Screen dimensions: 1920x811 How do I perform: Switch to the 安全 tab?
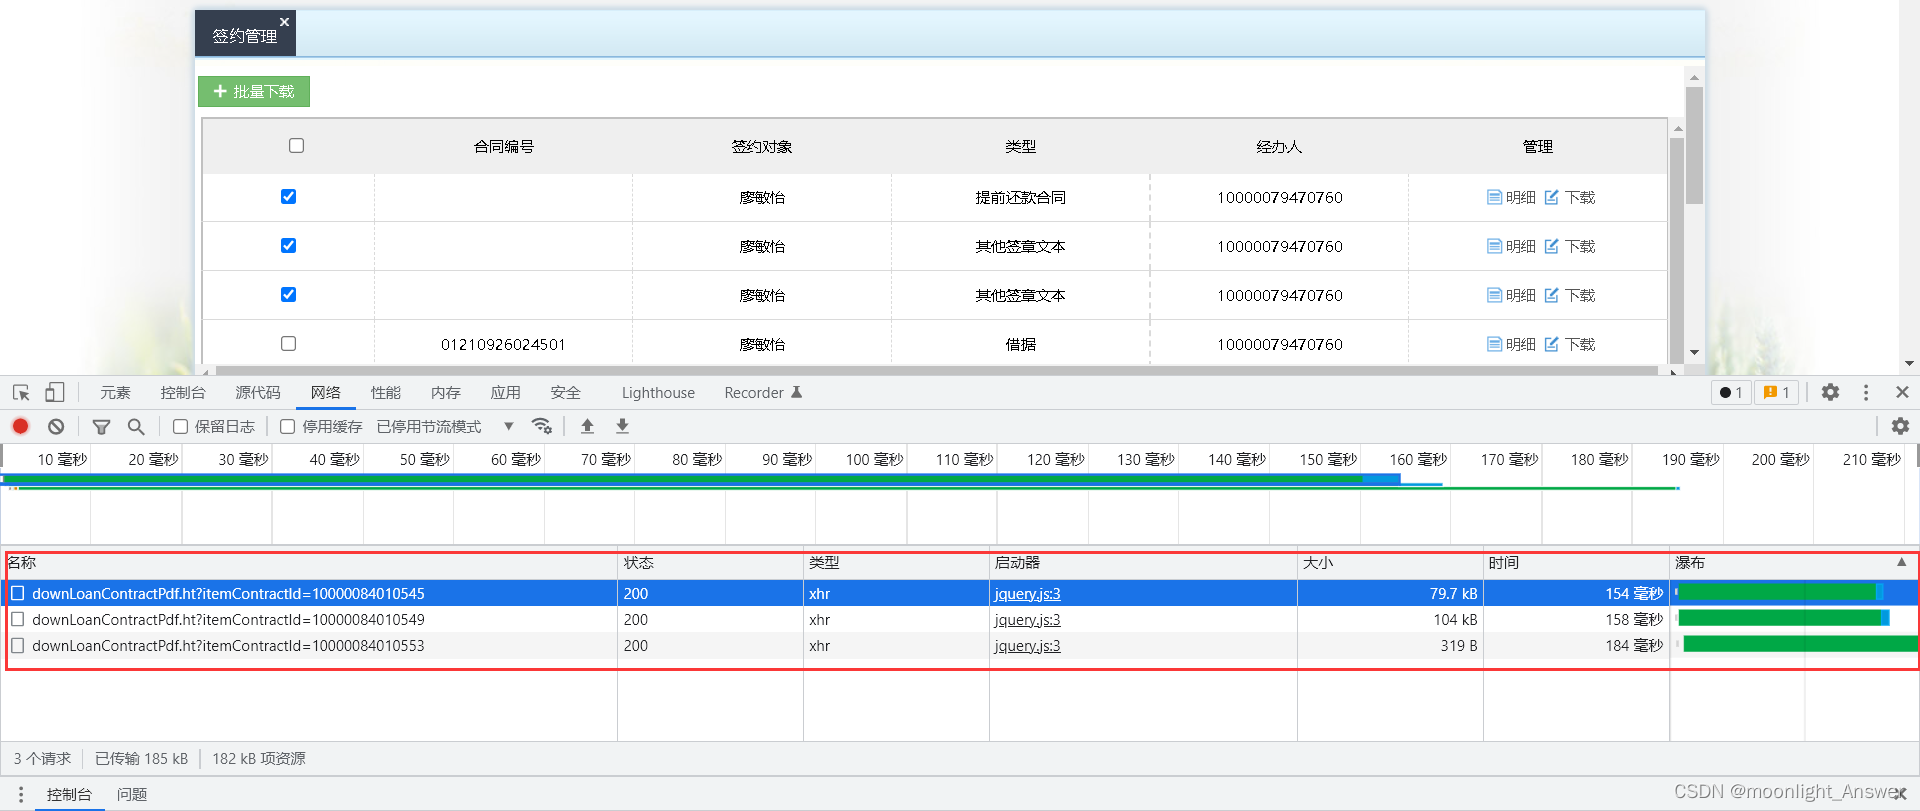click(x=566, y=392)
